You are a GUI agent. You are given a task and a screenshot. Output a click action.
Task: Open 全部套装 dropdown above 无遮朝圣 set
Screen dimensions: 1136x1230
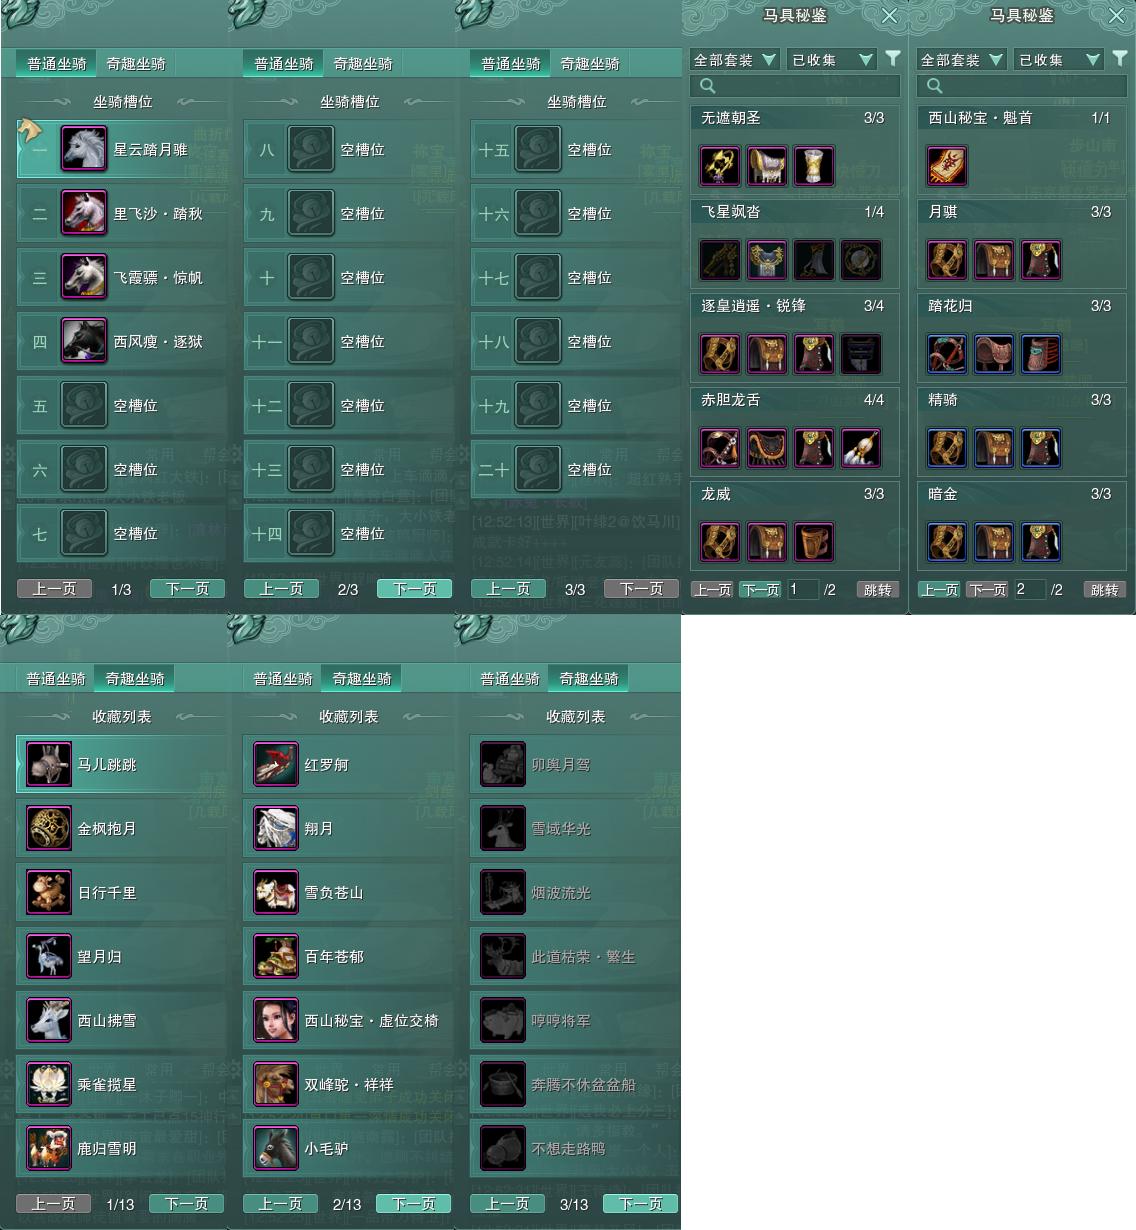pyautogui.click(x=735, y=60)
